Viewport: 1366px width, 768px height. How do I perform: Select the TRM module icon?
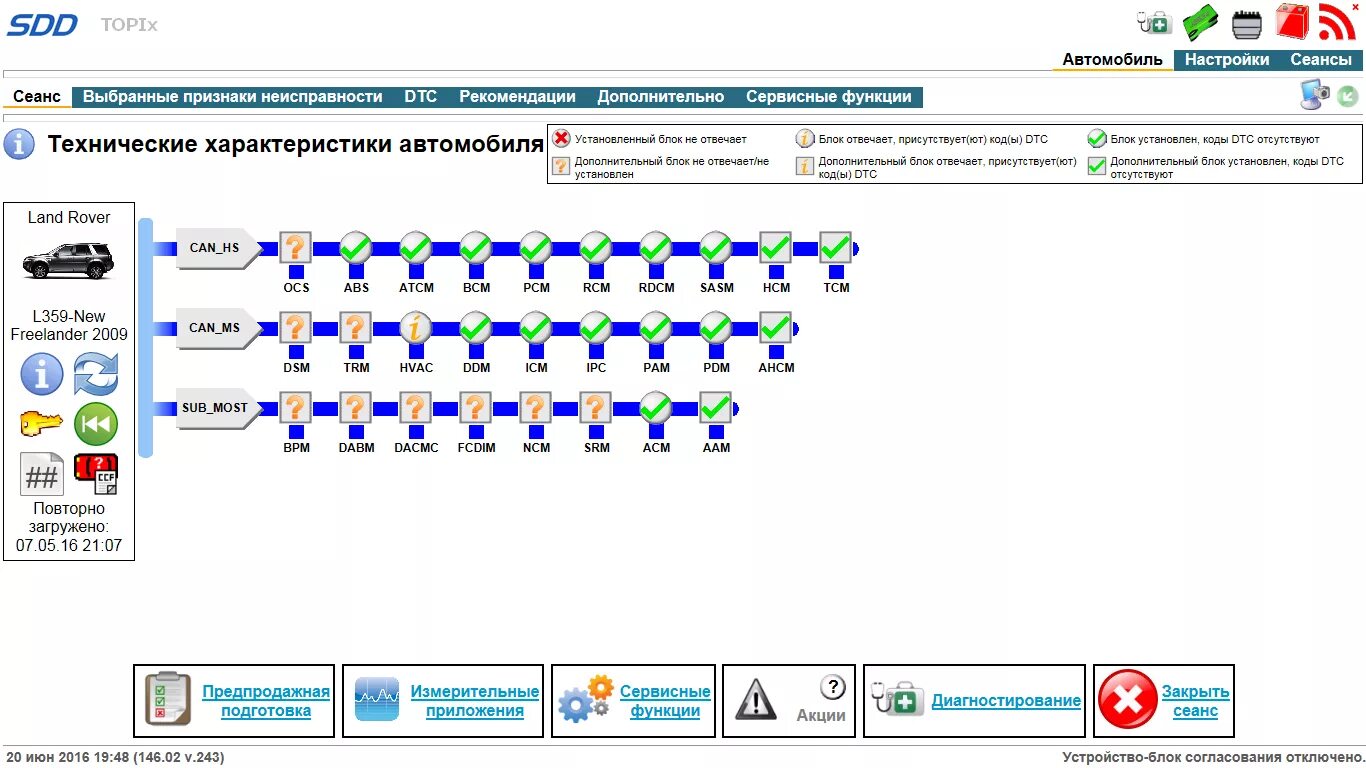356,327
